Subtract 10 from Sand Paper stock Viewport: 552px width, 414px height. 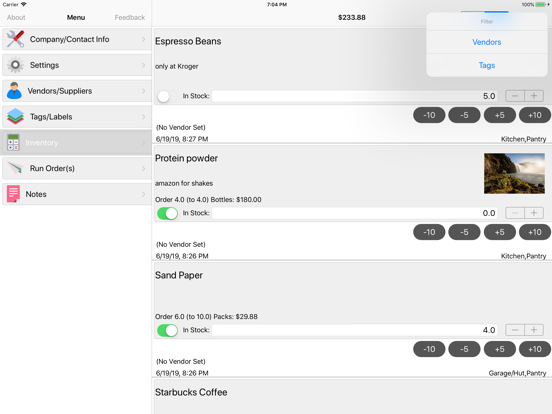tap(429, 349)
